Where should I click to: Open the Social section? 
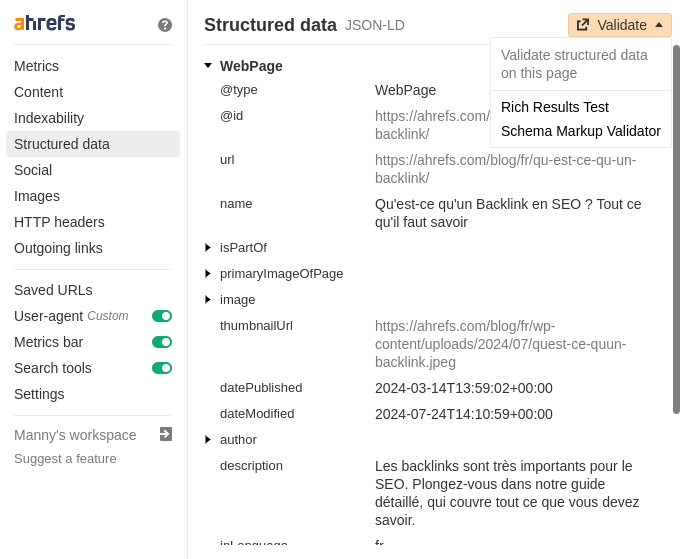[33, 170]
